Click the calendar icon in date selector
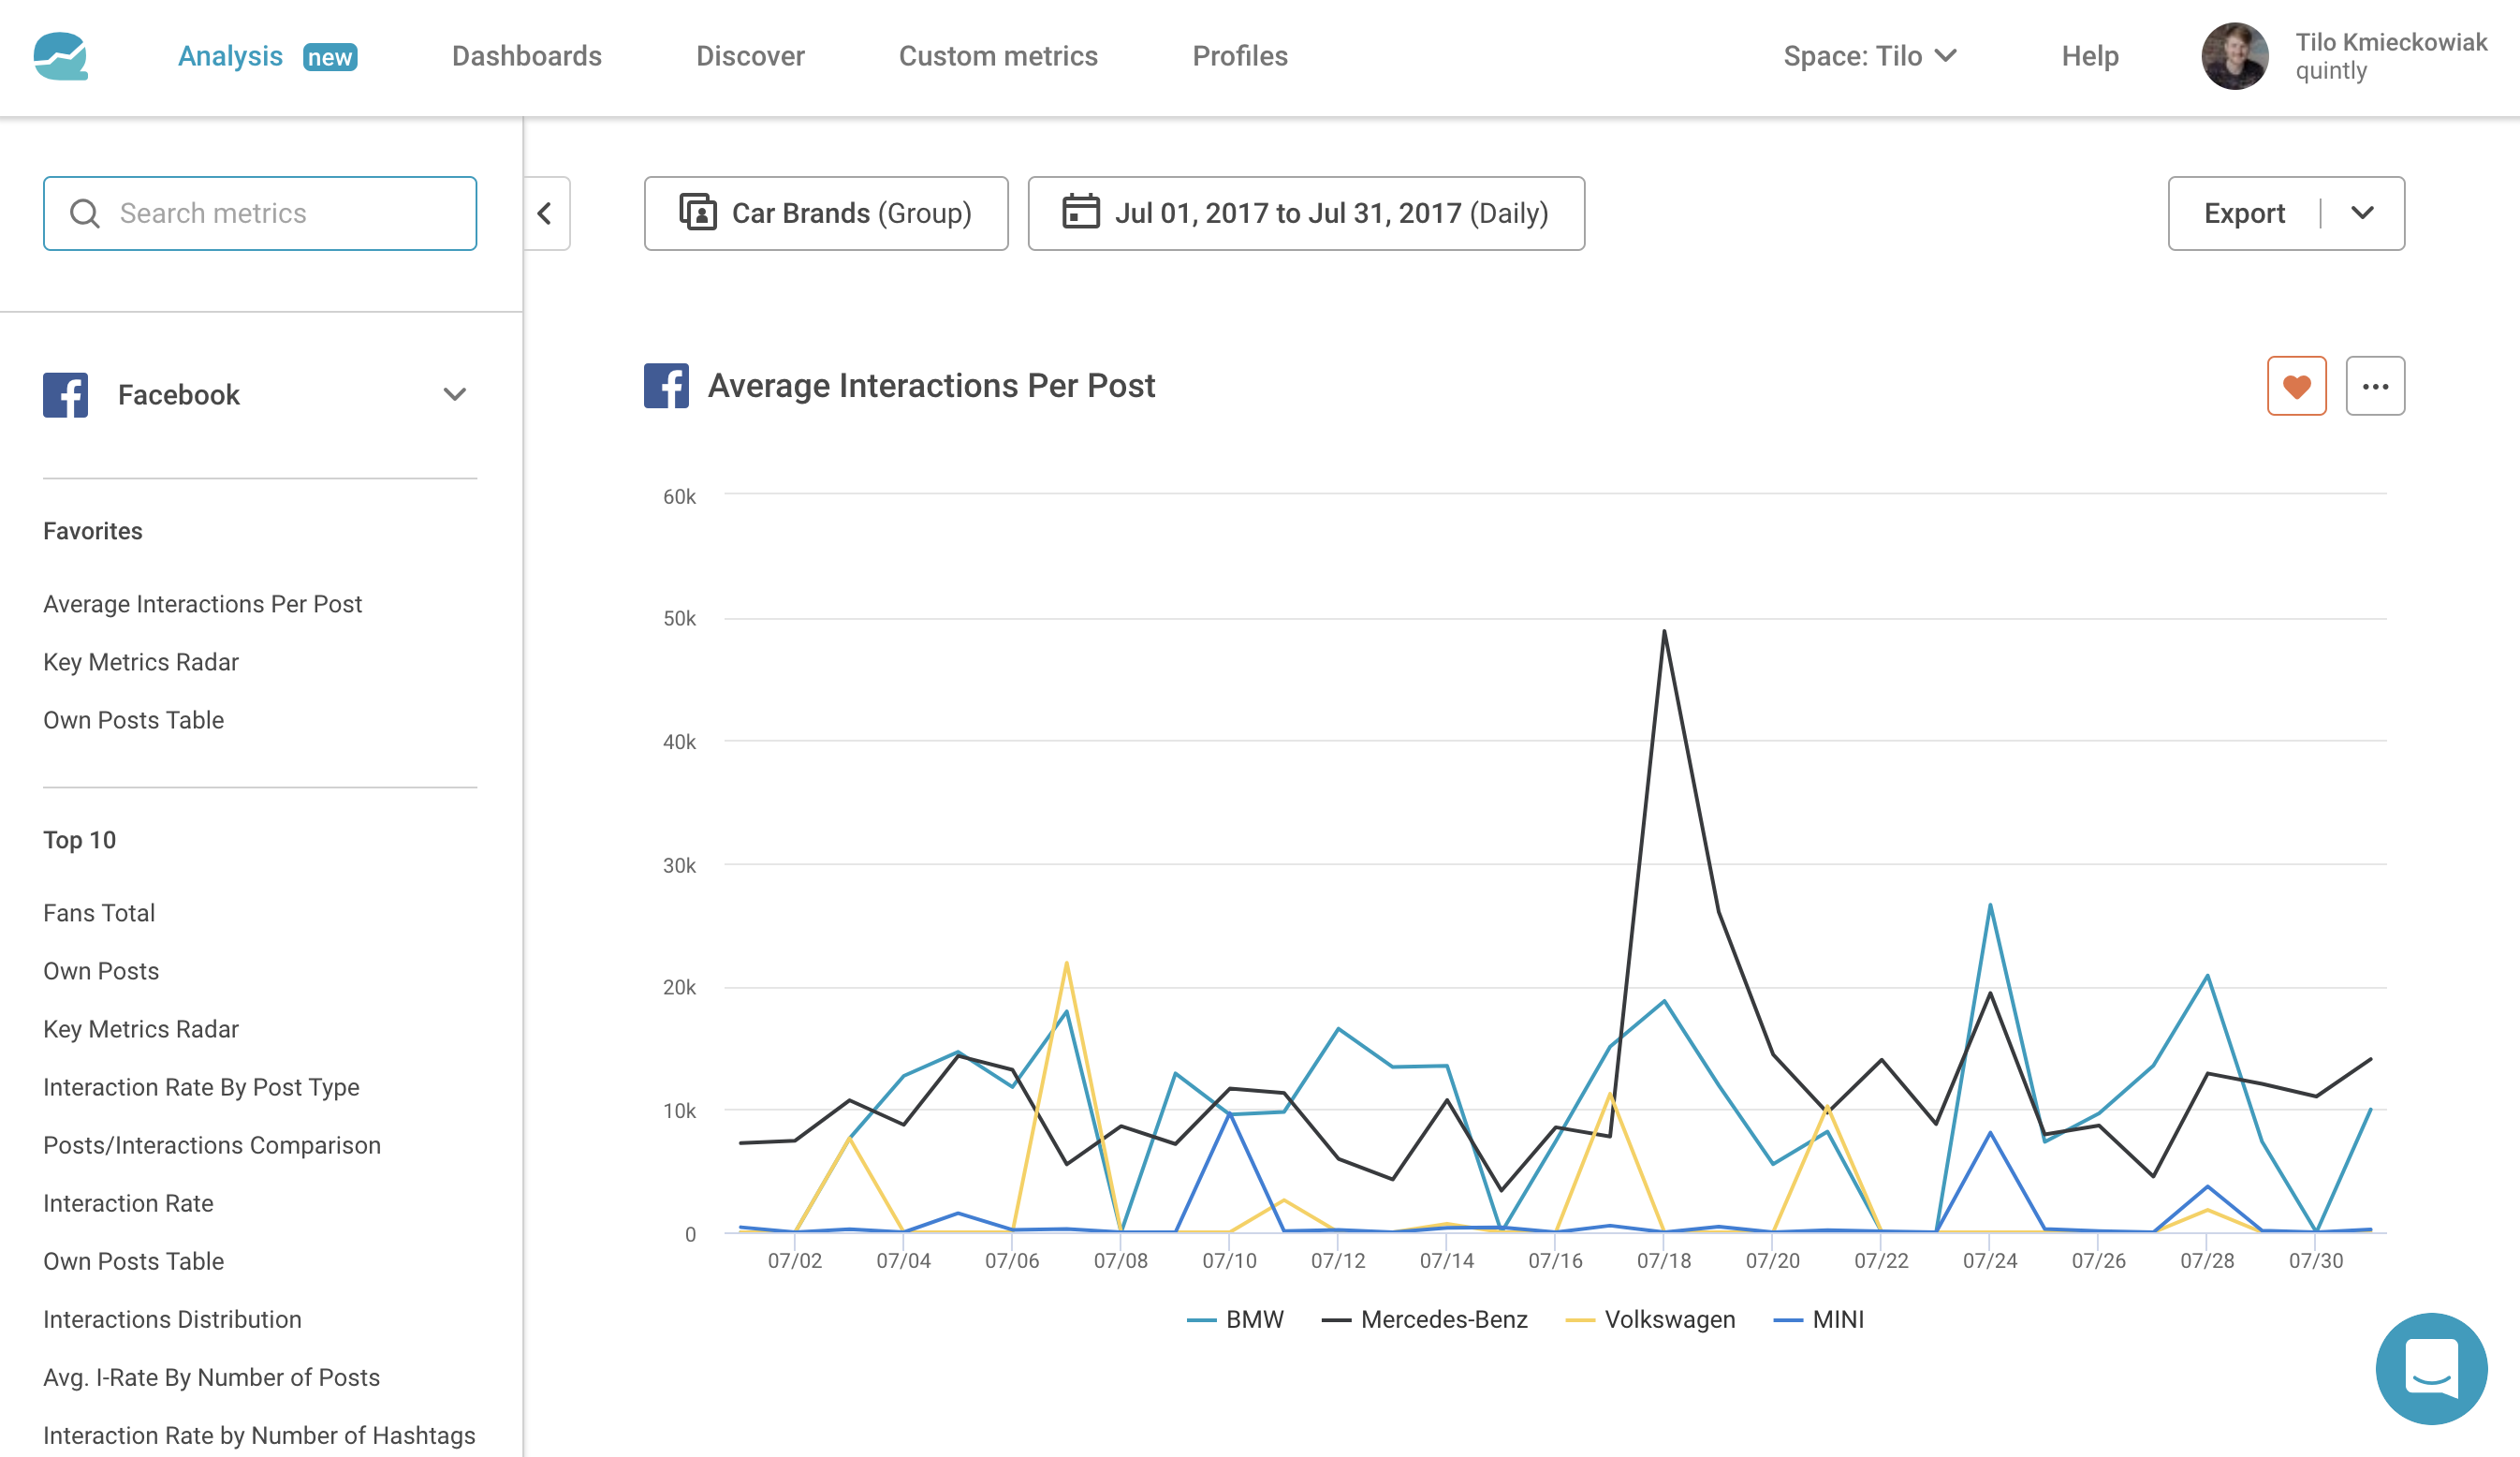This screenshot has width=2520, height=1457. coord(1081,212)
